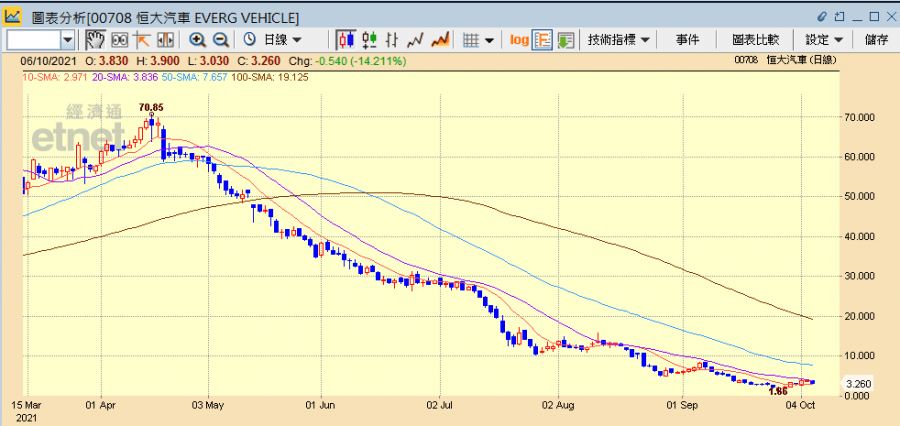
Task: Open the 技術指標 menu
Action: [x=619, y=39]
